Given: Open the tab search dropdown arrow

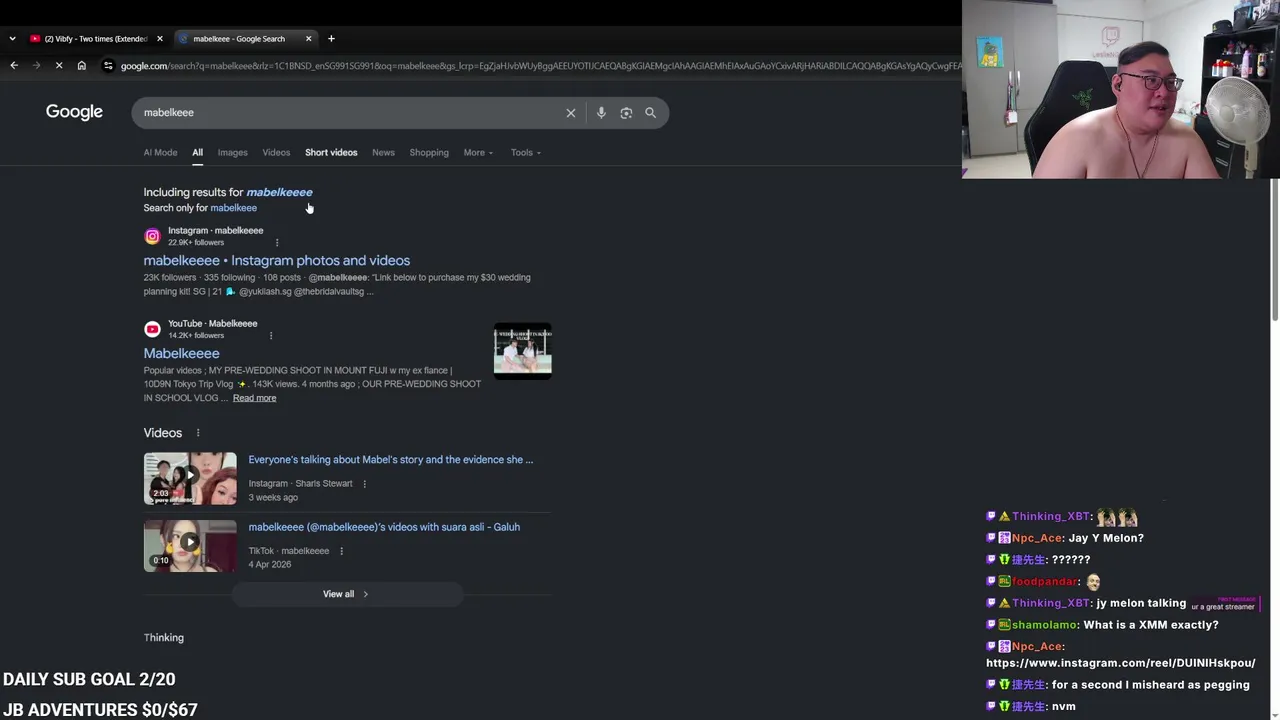Looking at the screenshot, I should click(x=12, y=39).
